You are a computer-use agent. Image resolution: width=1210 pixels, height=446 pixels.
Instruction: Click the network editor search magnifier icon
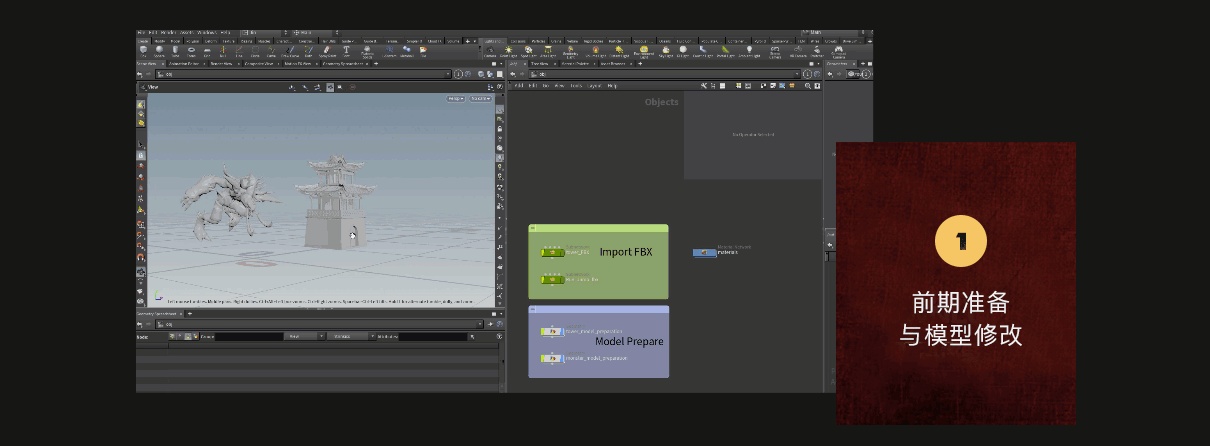[807, 86]
